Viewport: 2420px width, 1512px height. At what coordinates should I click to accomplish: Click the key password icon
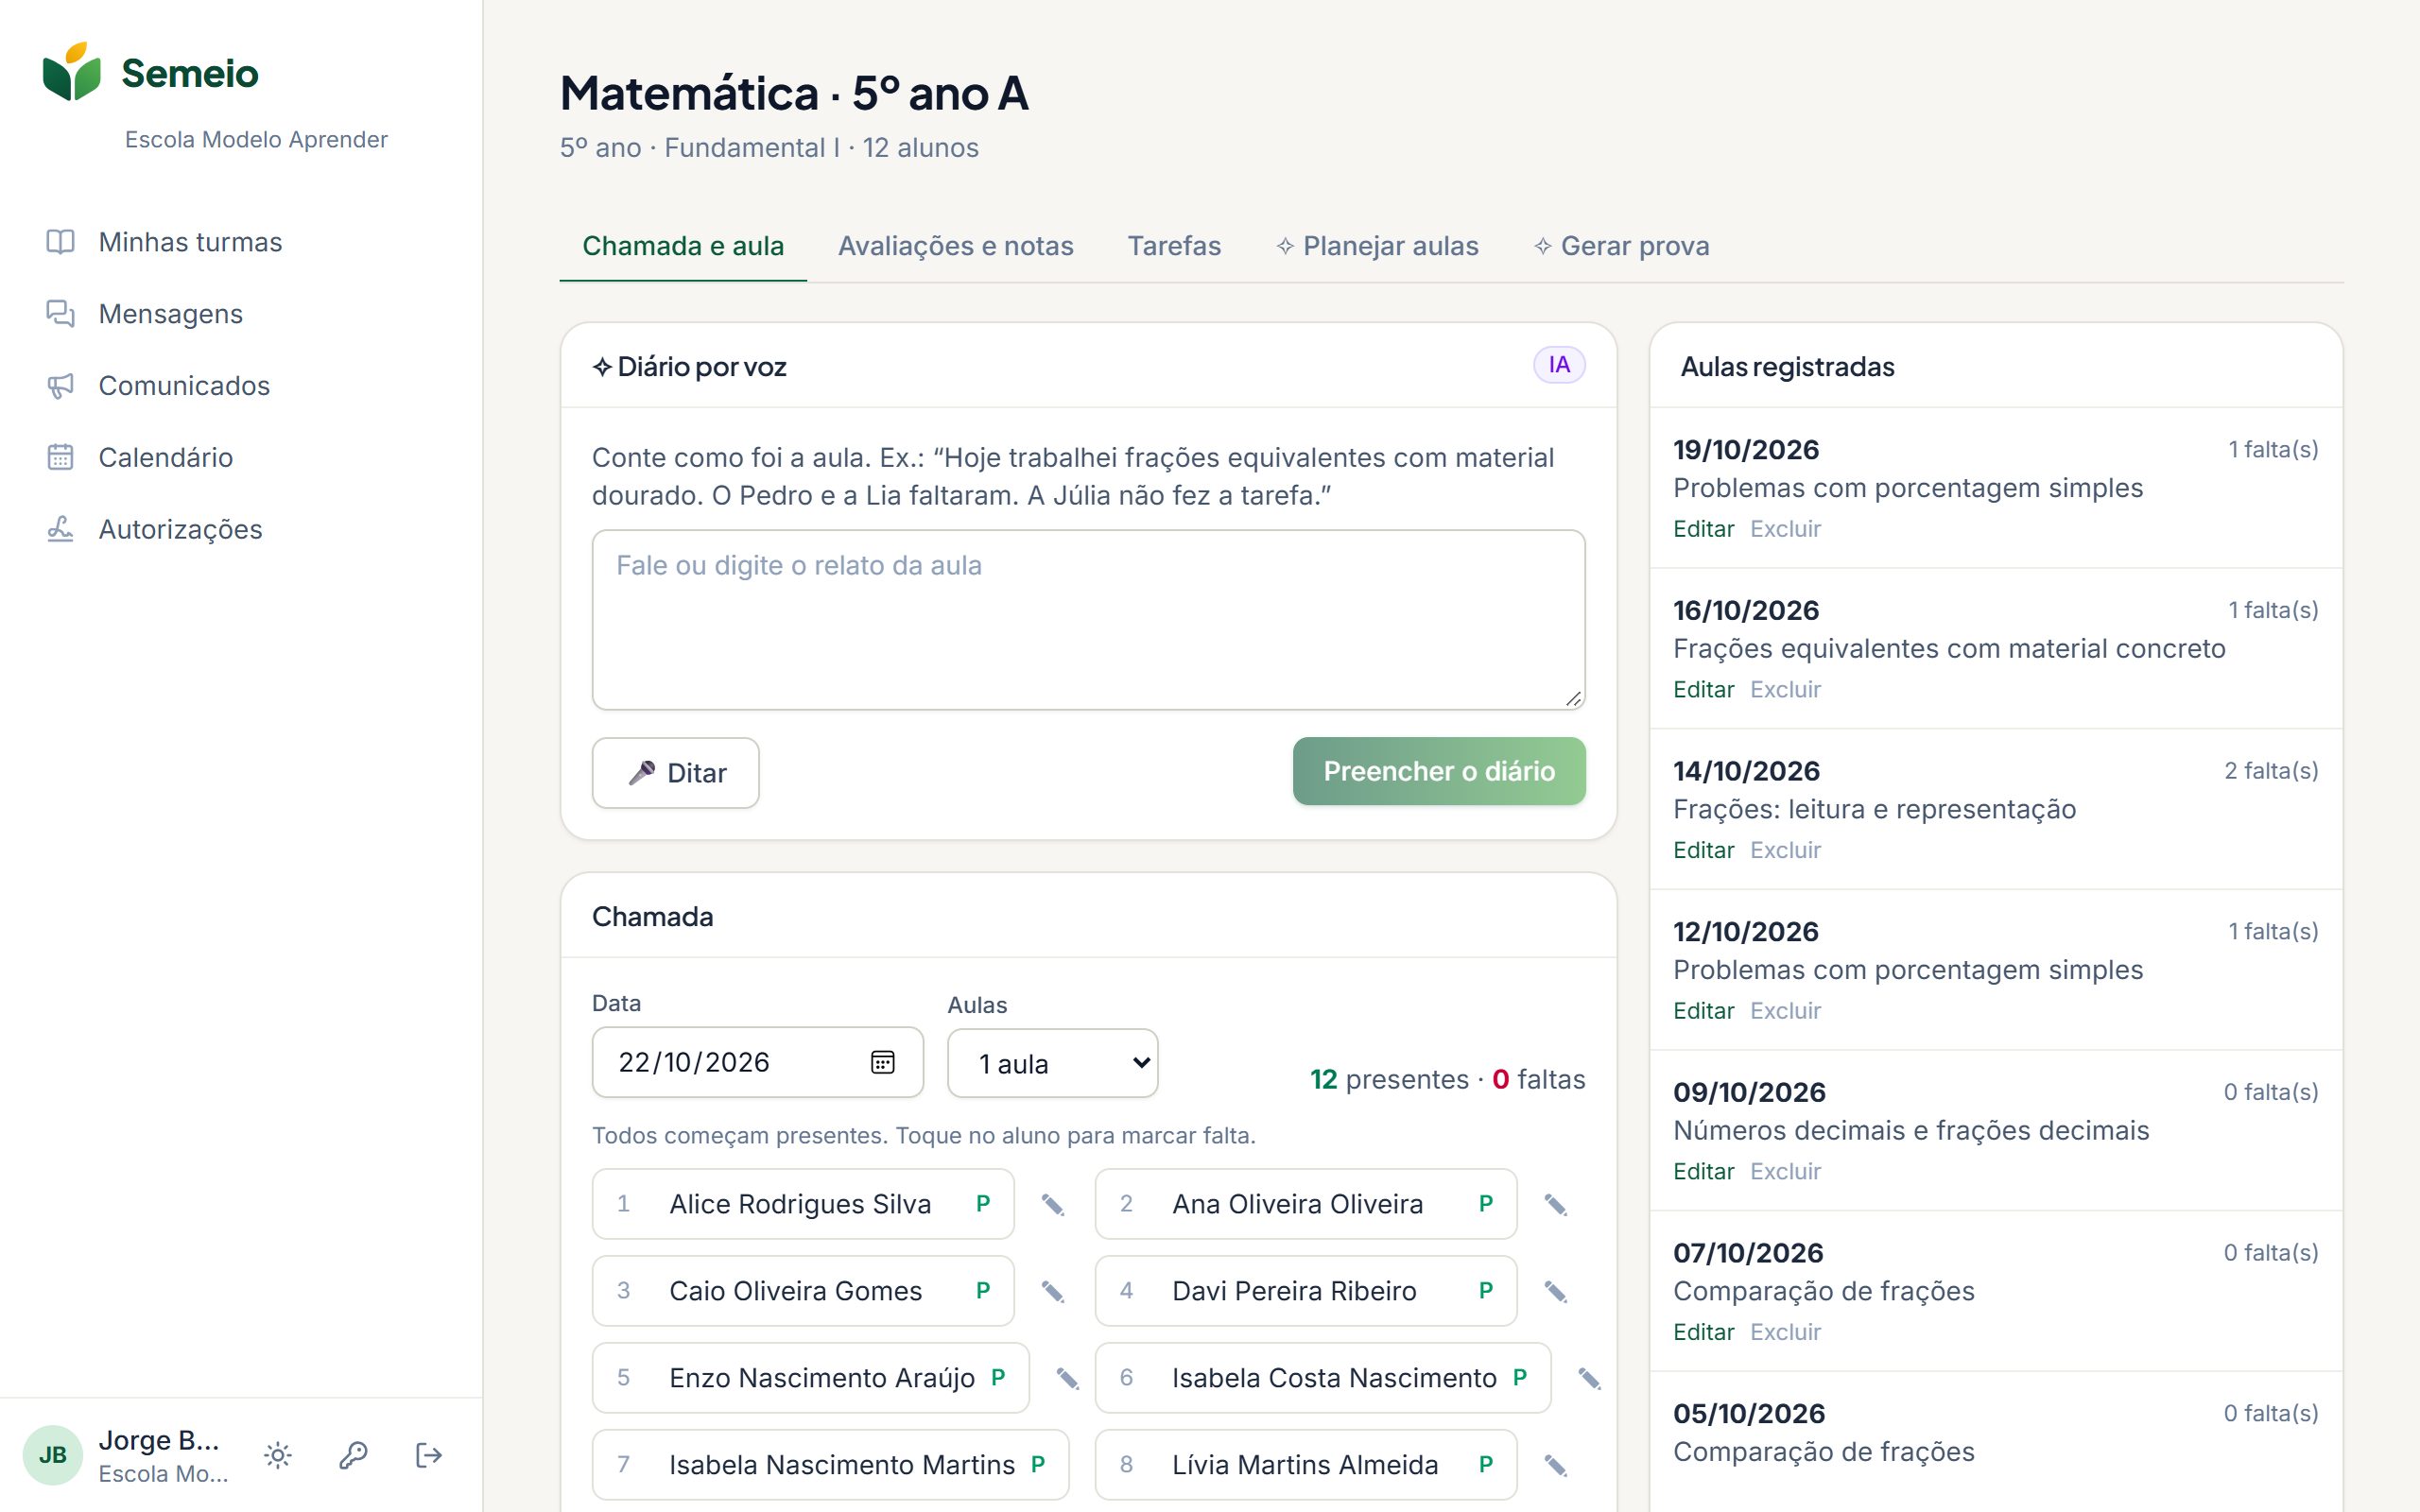coord(353,1455)
